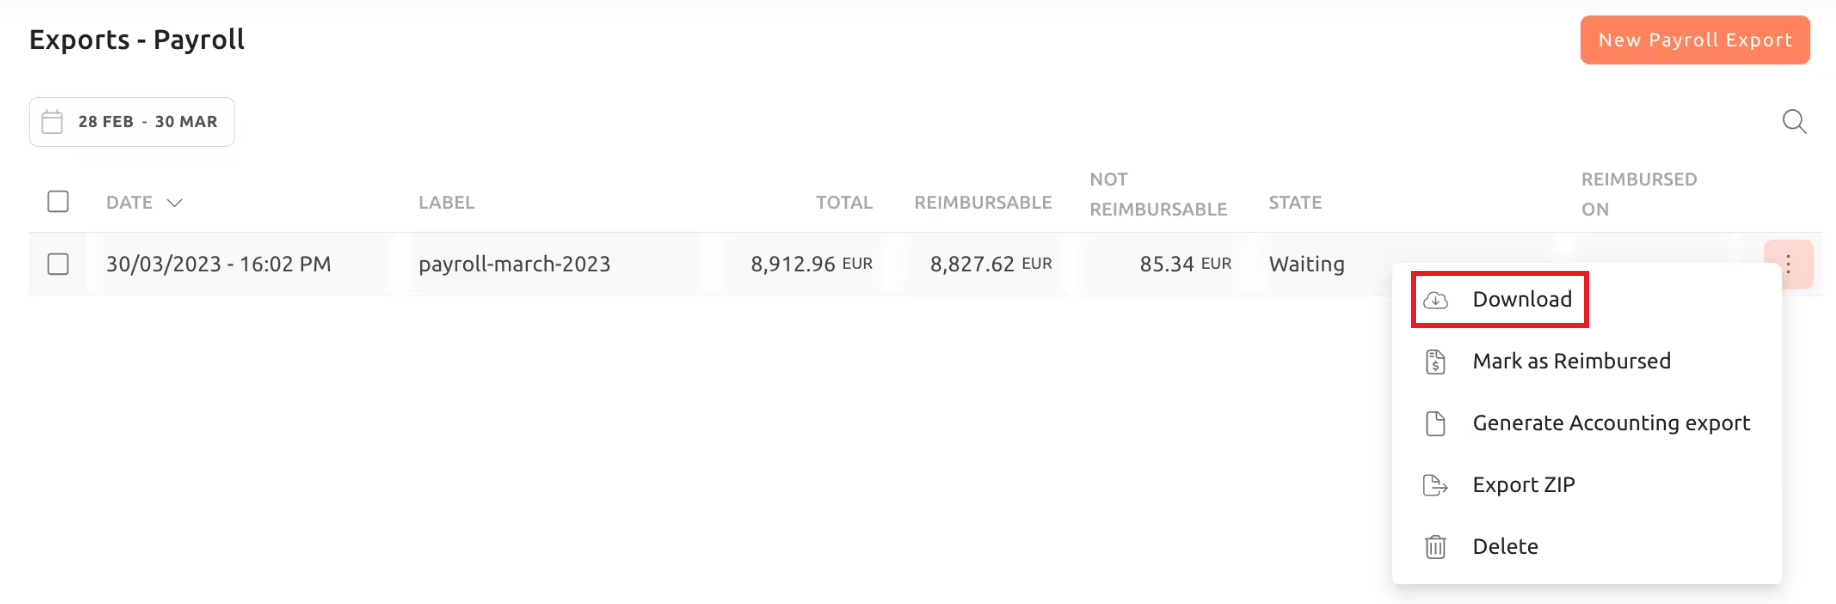
Task: Click the Download cloud icon
Action: (x=1436, y=300)
